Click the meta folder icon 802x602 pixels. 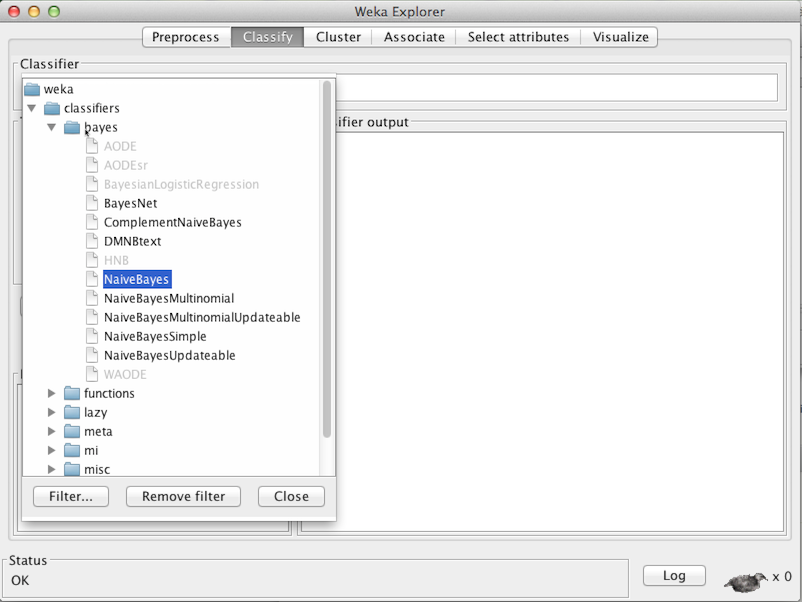tap(72, 431)
